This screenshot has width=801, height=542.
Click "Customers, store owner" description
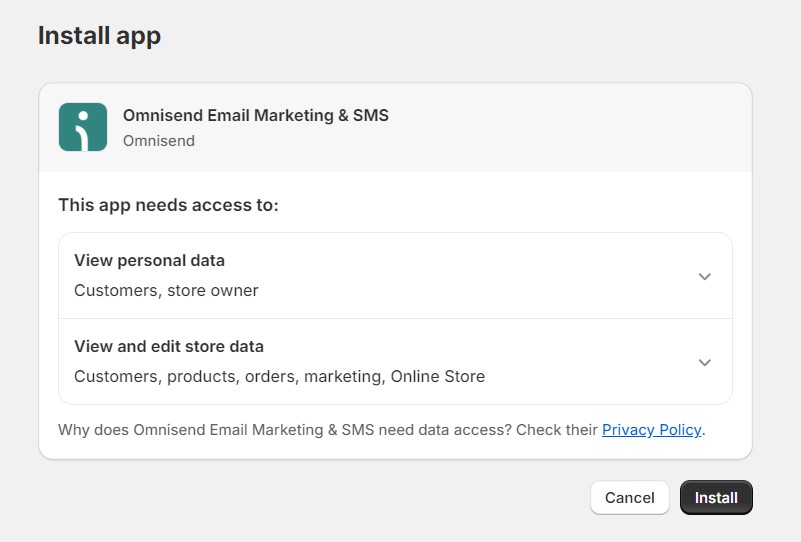166,290
